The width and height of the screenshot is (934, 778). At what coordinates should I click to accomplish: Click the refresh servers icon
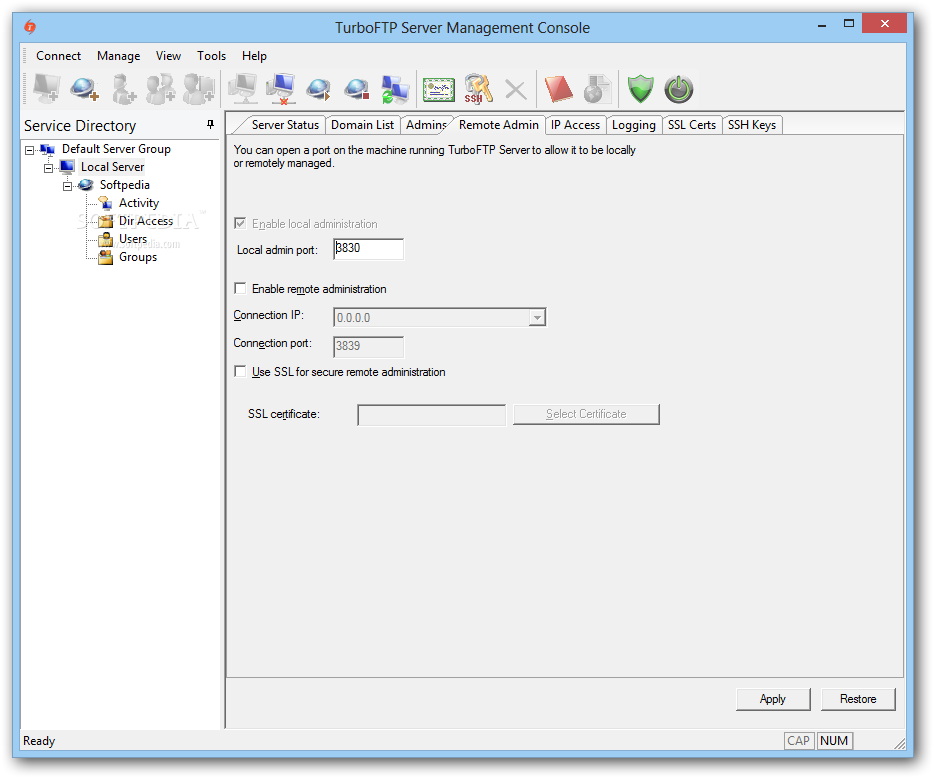(x=394, y=89)
